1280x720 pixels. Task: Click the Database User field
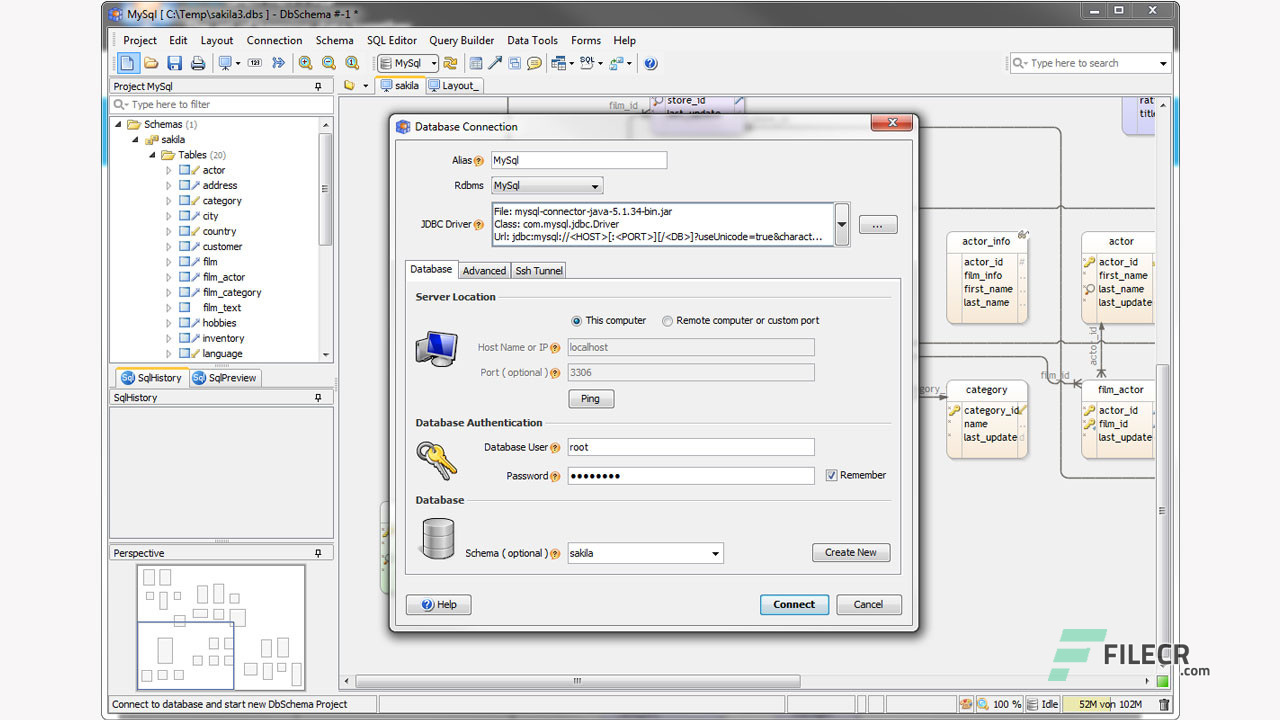point(690,448)
